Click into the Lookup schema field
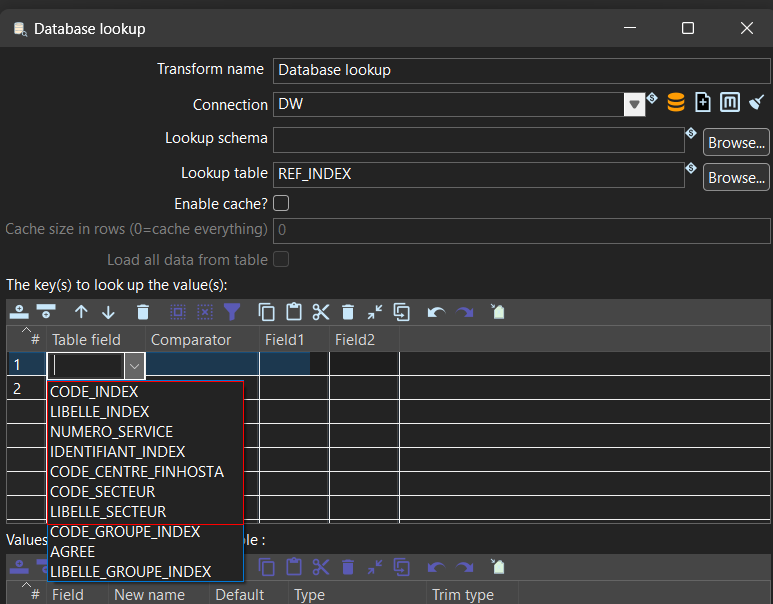The image size is (773, 604). tap(479, 140)
